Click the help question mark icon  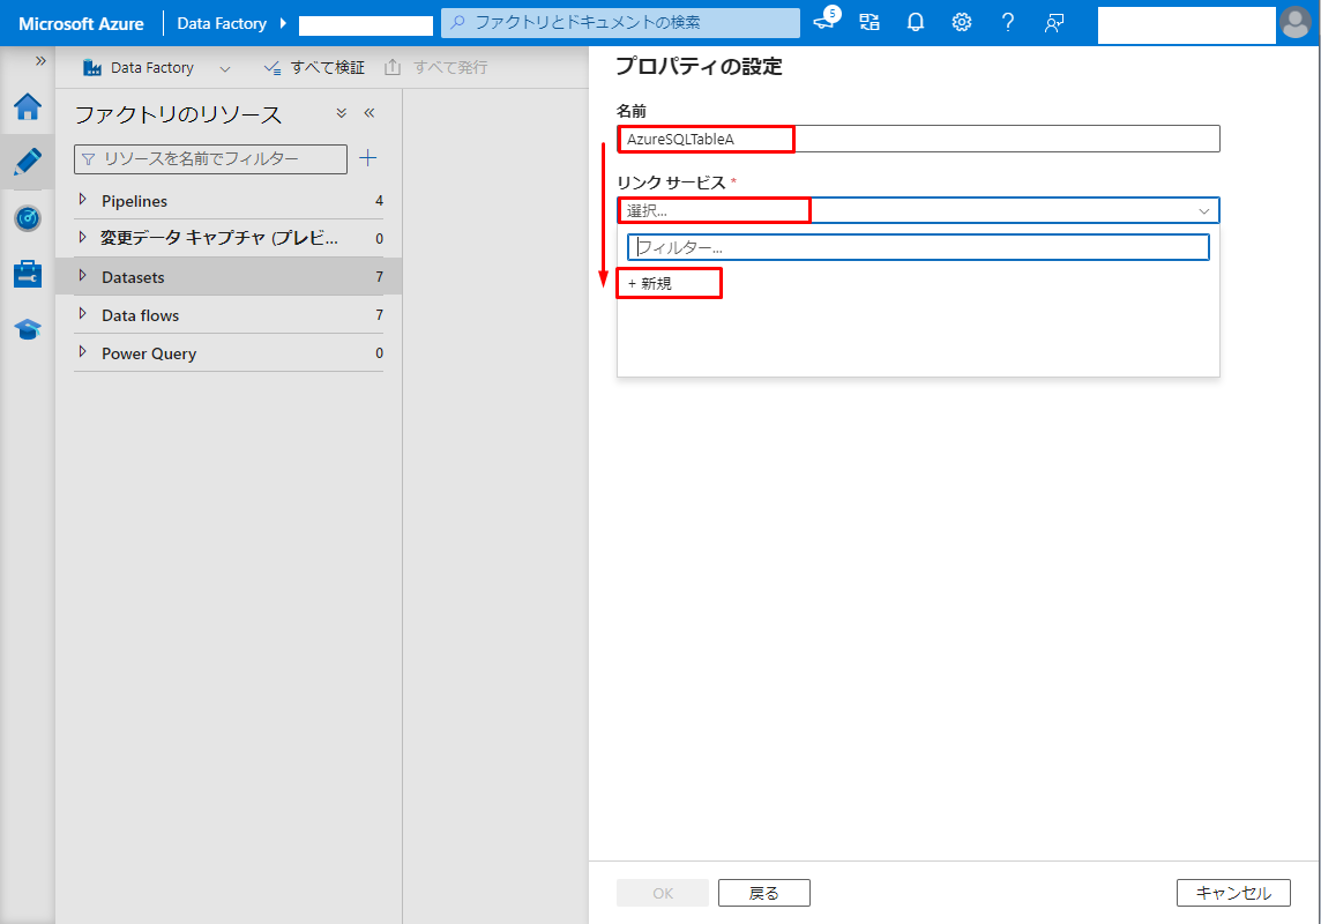(x=1007, y=23)
